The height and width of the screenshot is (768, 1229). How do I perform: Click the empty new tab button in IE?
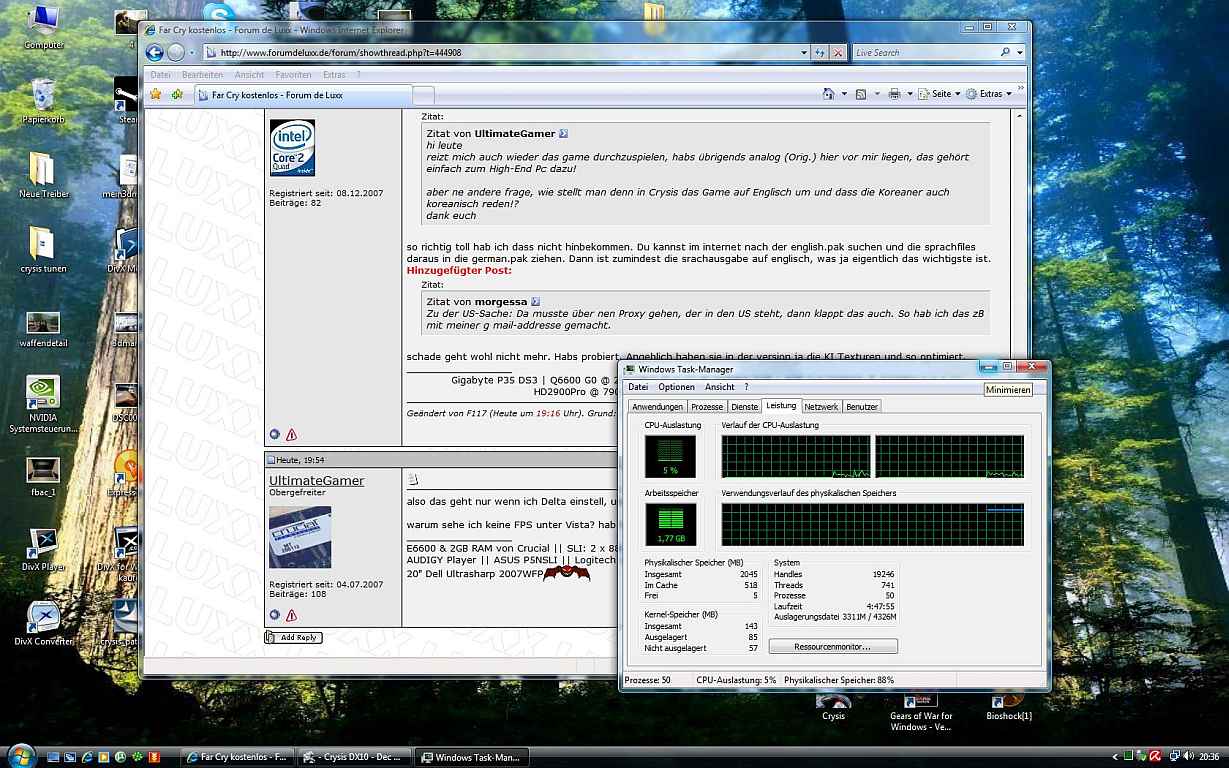[x=424, y=95]
